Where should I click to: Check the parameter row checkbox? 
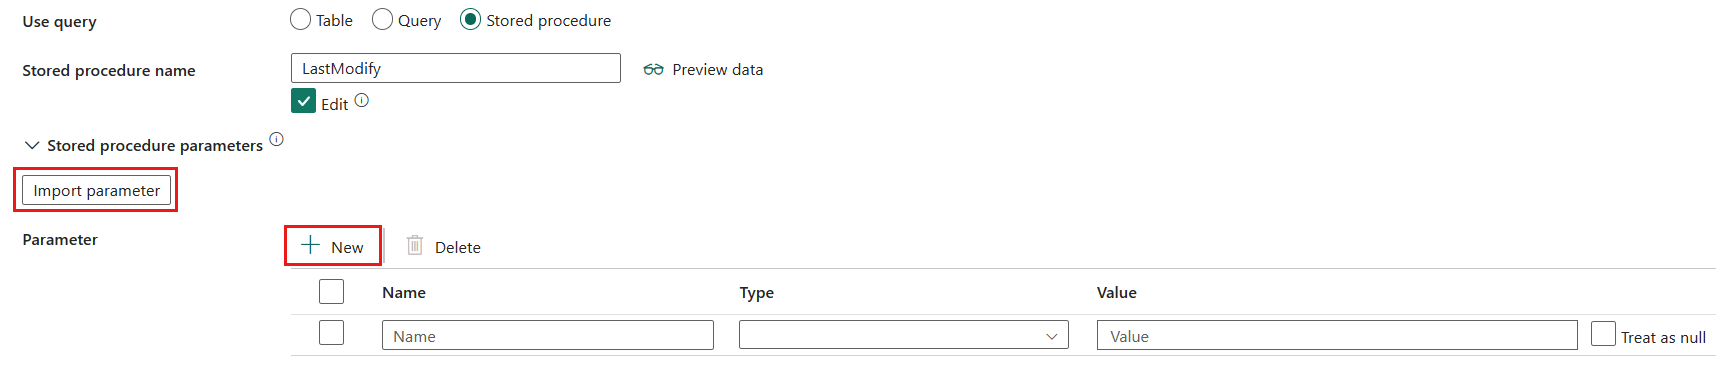pyautogui.click(x=331, y=332)
